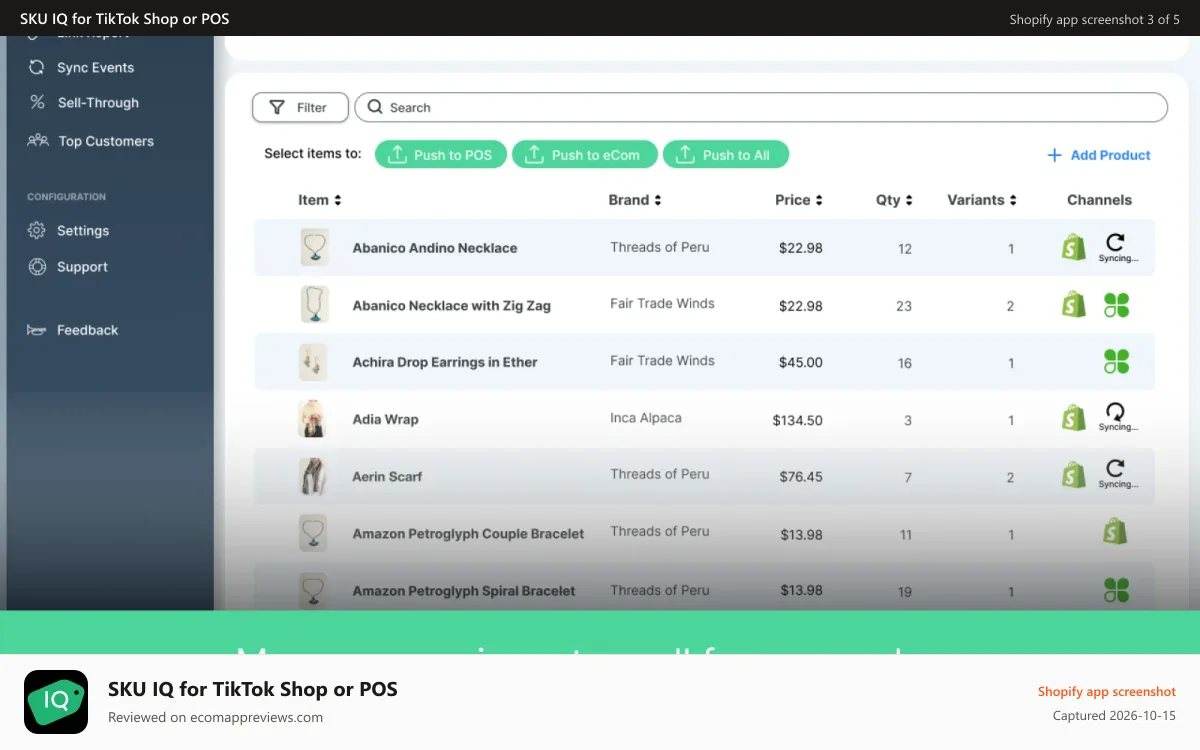Open Adia Wrap product thumbnail
The image size is (1200, 750).
[314, 419]
